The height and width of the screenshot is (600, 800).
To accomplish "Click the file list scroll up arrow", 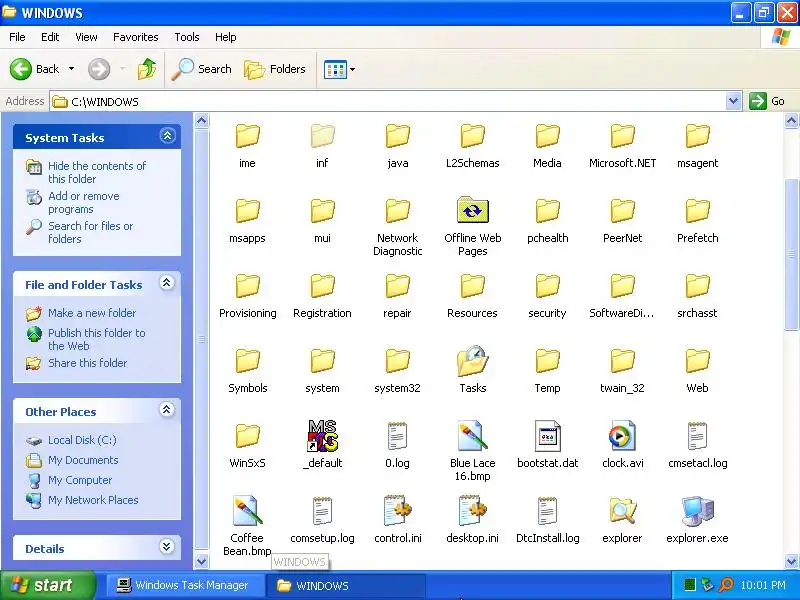I will 791,120.
